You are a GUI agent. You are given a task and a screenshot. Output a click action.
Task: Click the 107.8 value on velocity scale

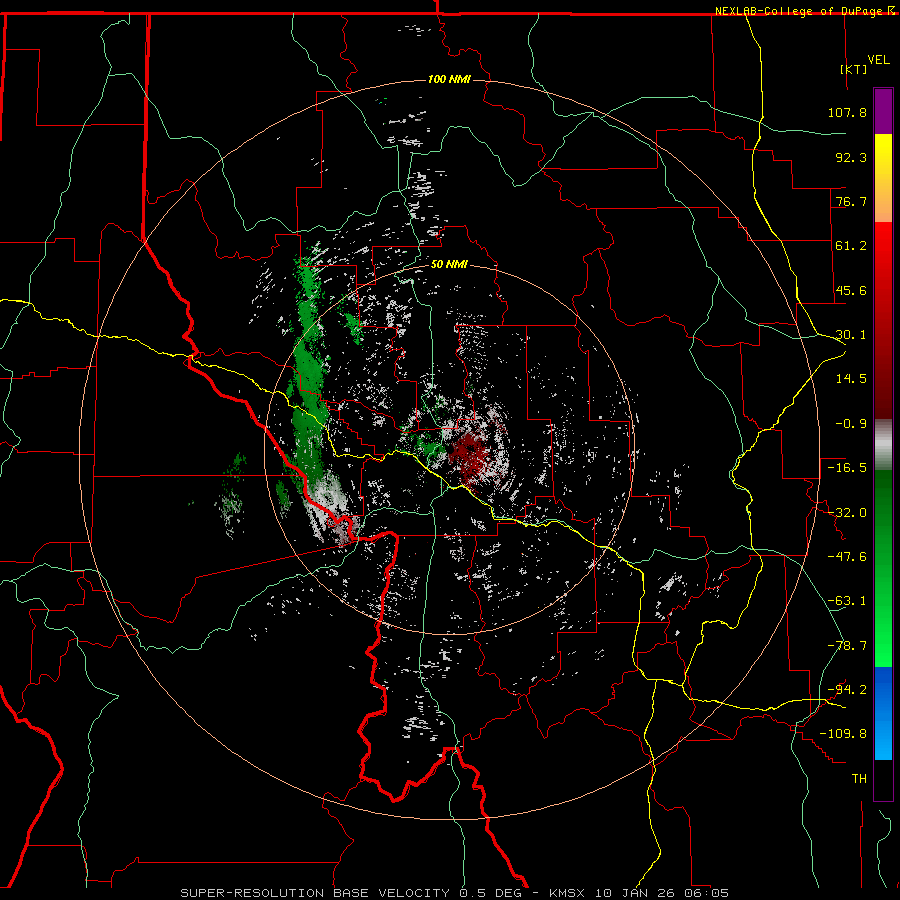point(847,112)
